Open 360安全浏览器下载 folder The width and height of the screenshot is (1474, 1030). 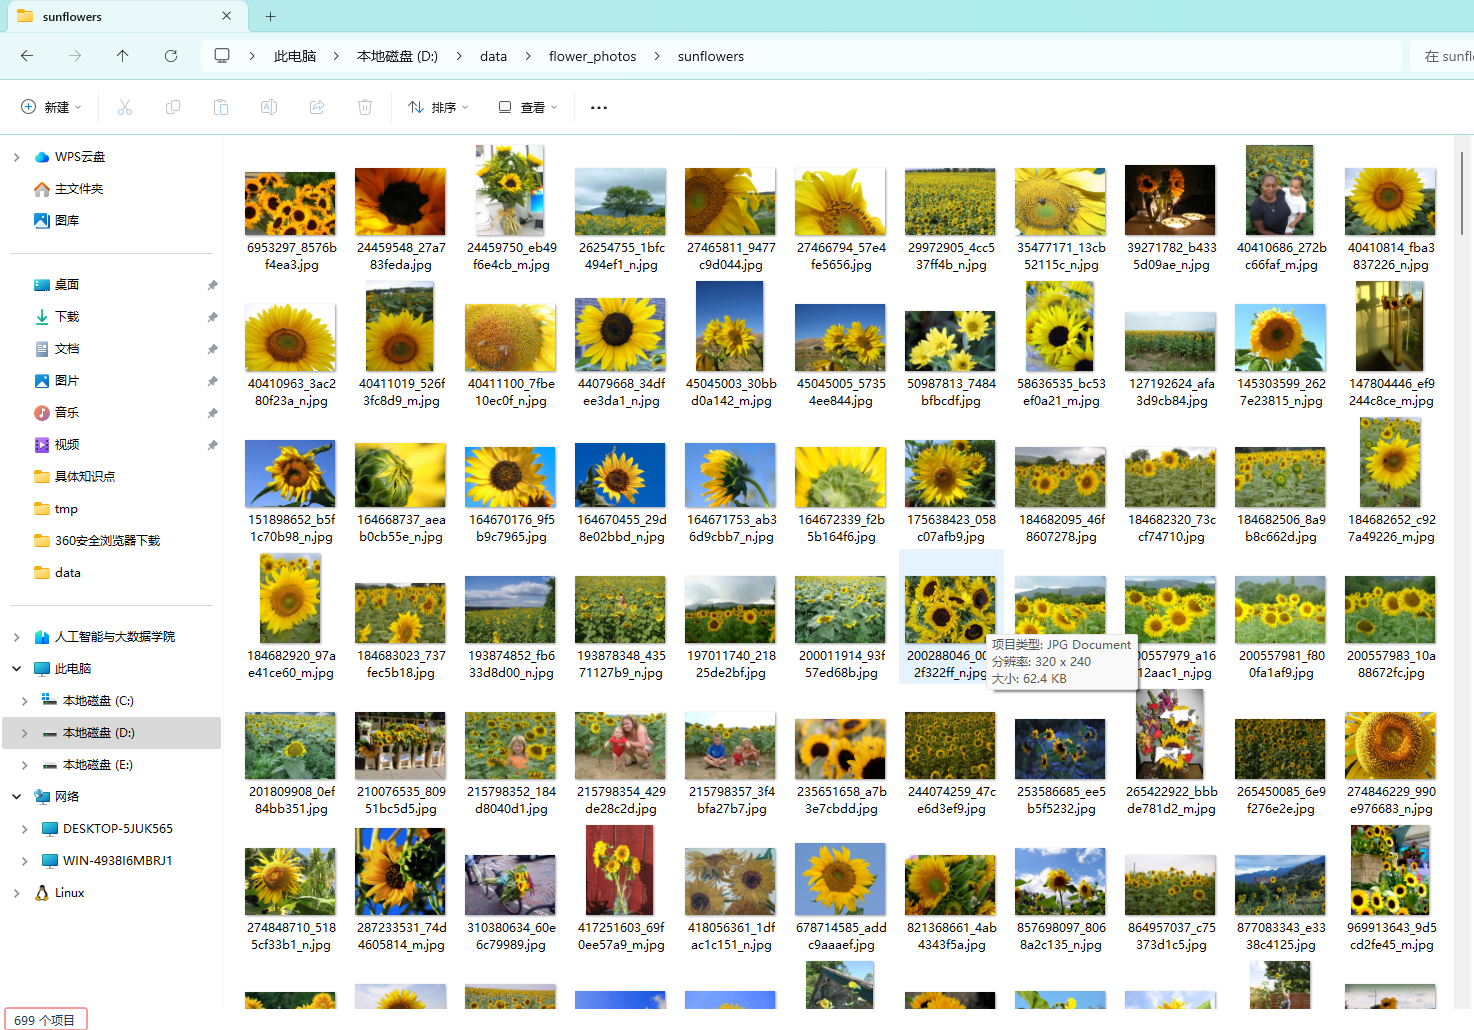(x=107, y=541)
